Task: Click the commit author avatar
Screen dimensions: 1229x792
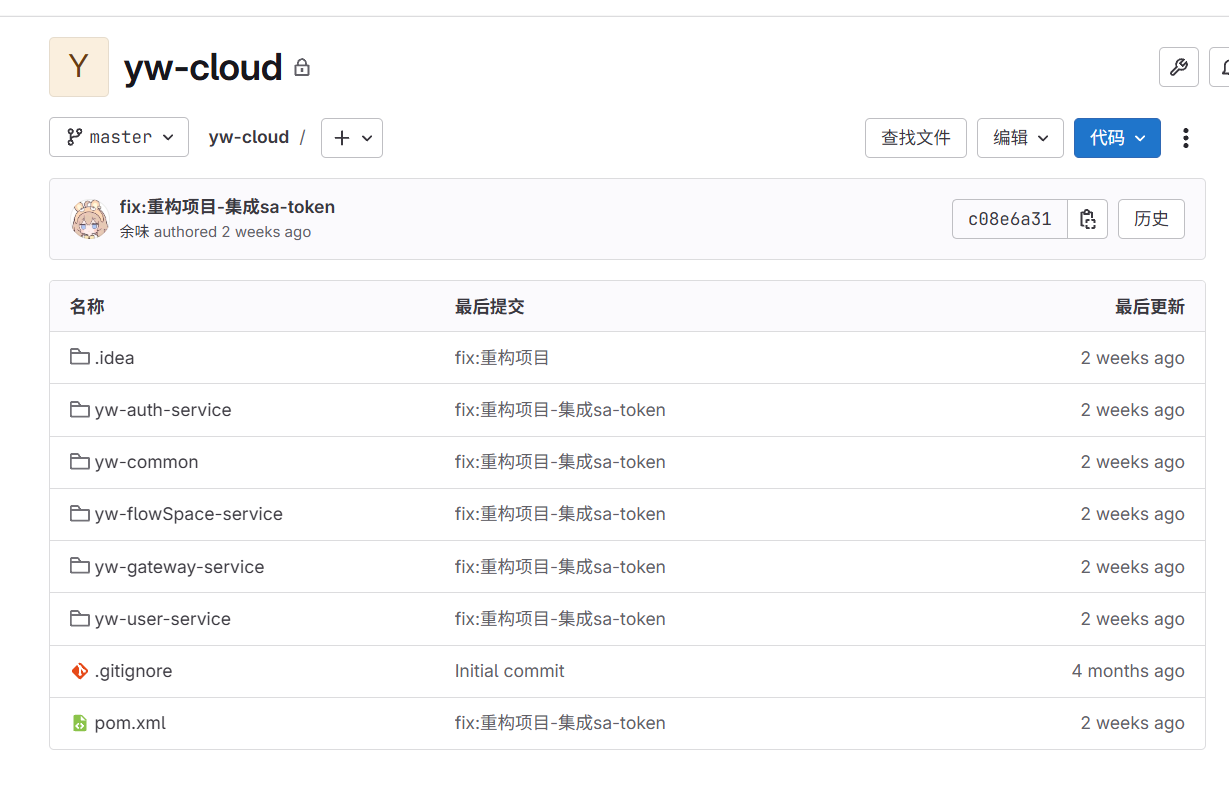Action: 90,219
